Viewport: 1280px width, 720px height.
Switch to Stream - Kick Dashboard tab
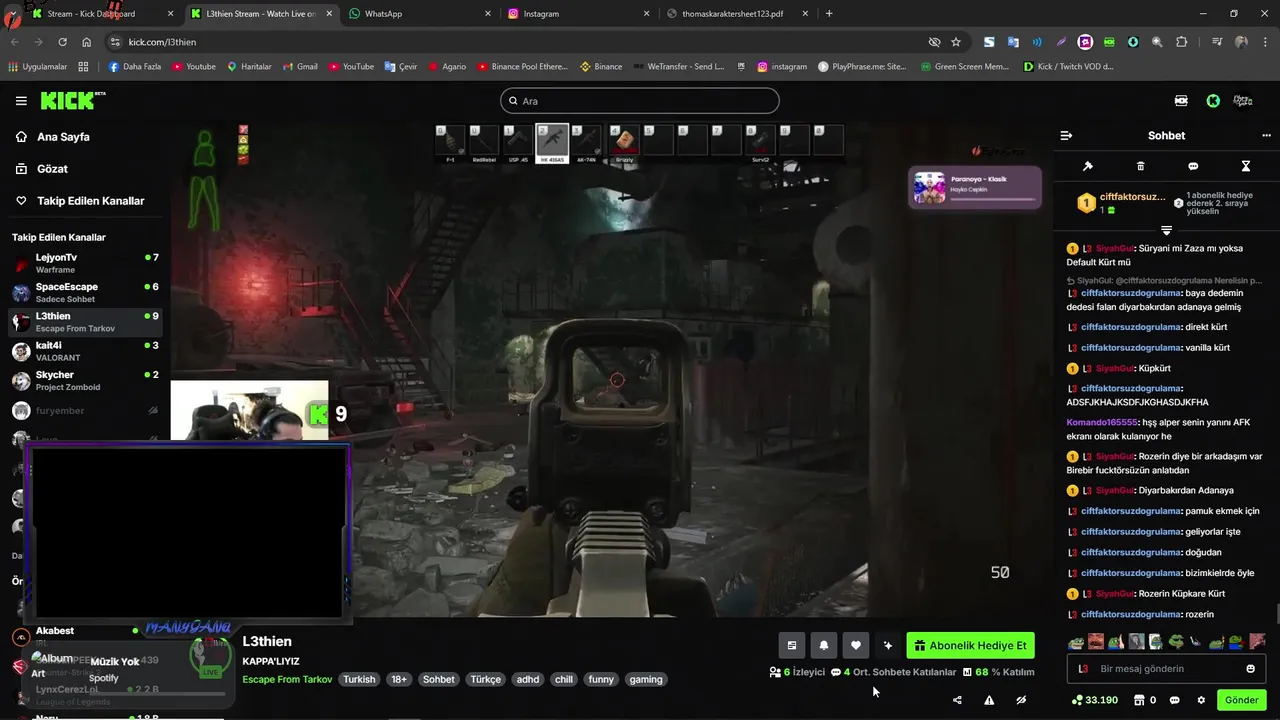(100, 14)
